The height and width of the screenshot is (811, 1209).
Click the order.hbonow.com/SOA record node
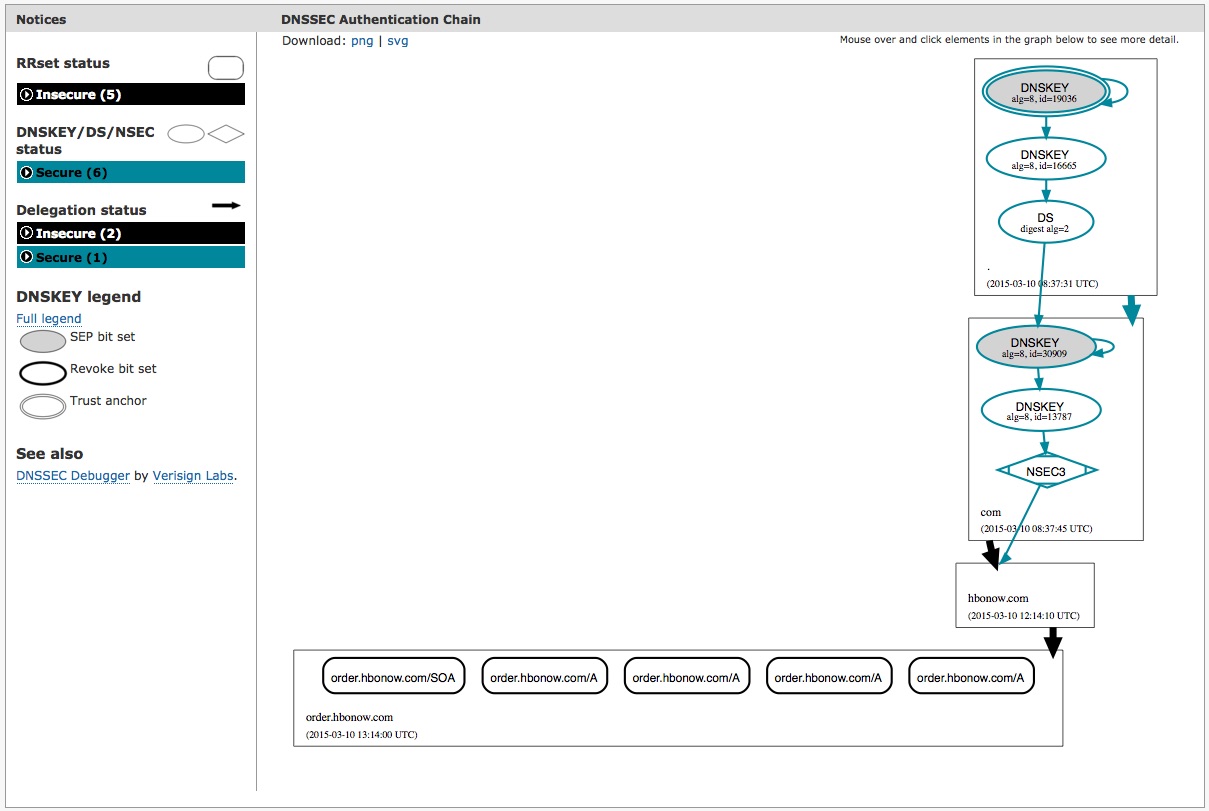(x=393, y=677)
